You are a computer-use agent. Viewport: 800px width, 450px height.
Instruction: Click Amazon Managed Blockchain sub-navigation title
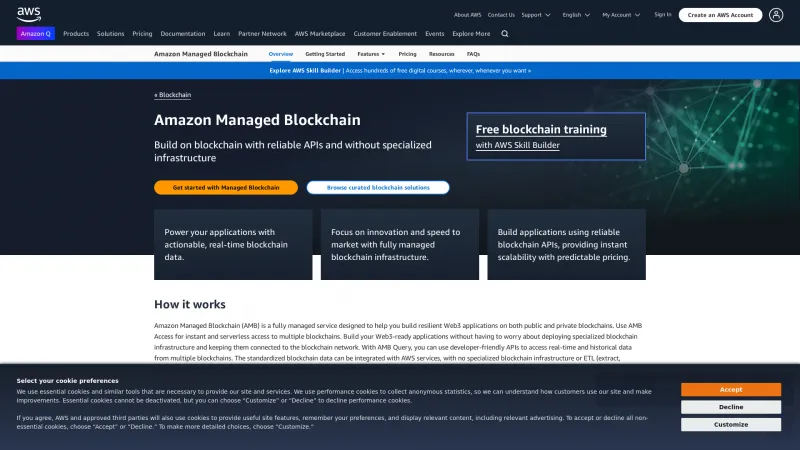[x=201, y=54]
